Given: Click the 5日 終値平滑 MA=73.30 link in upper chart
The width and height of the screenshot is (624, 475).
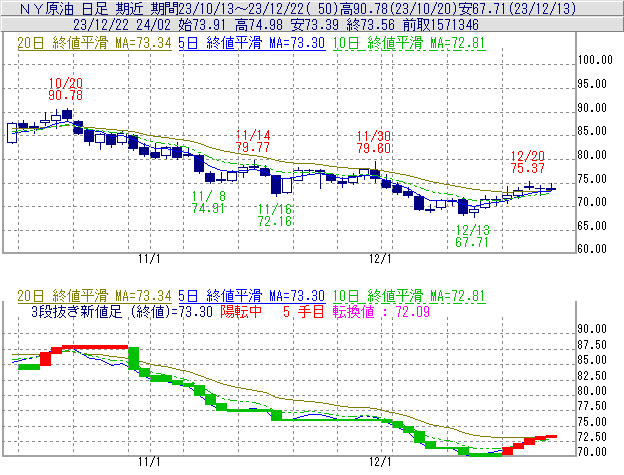Looking at the screenshot, I should 252,43.
